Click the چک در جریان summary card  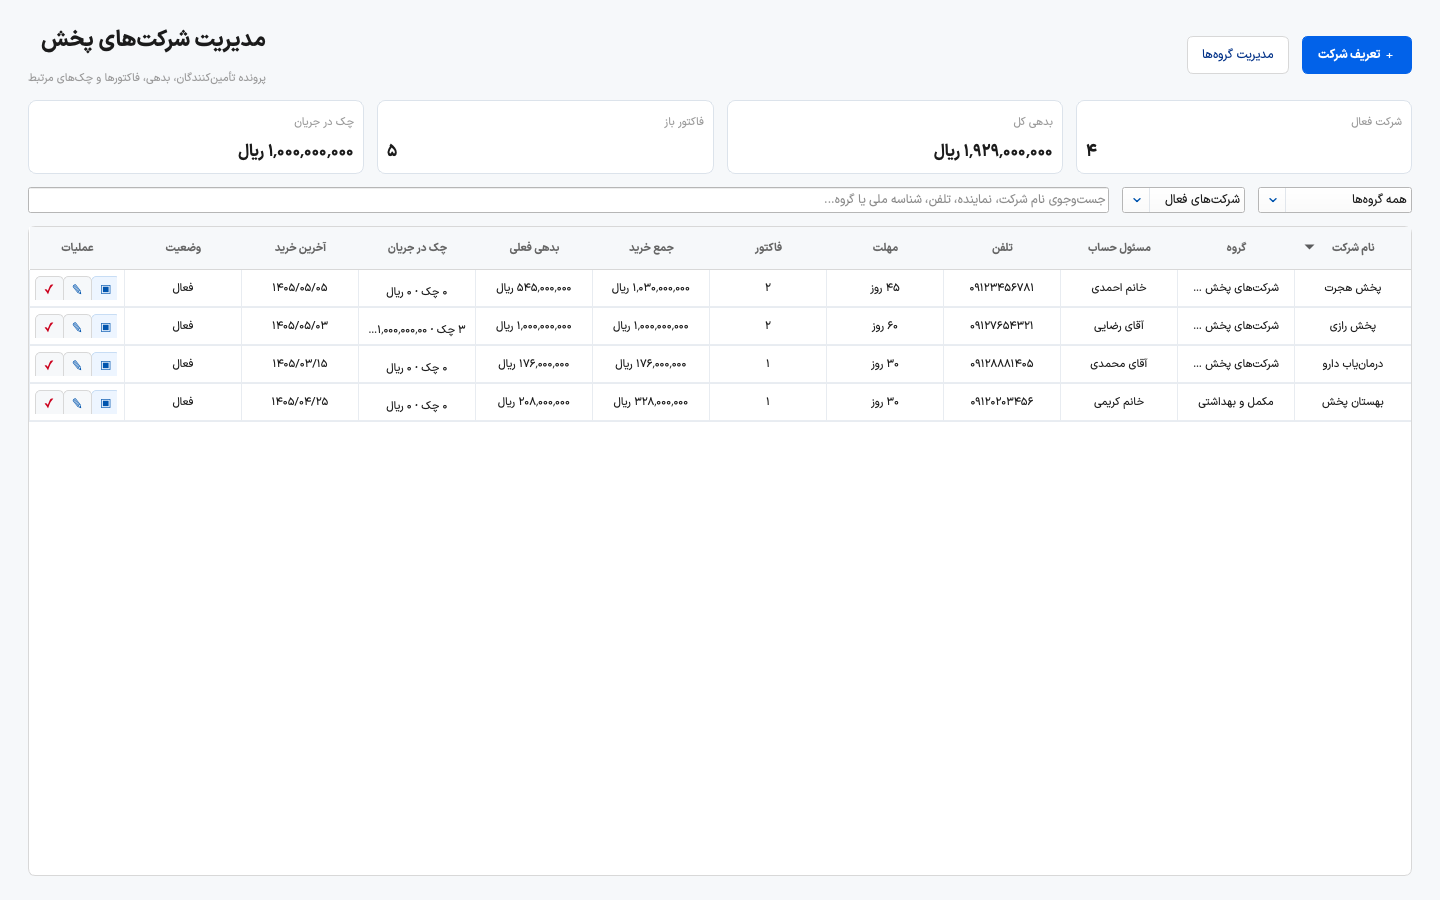click(196, 137)
